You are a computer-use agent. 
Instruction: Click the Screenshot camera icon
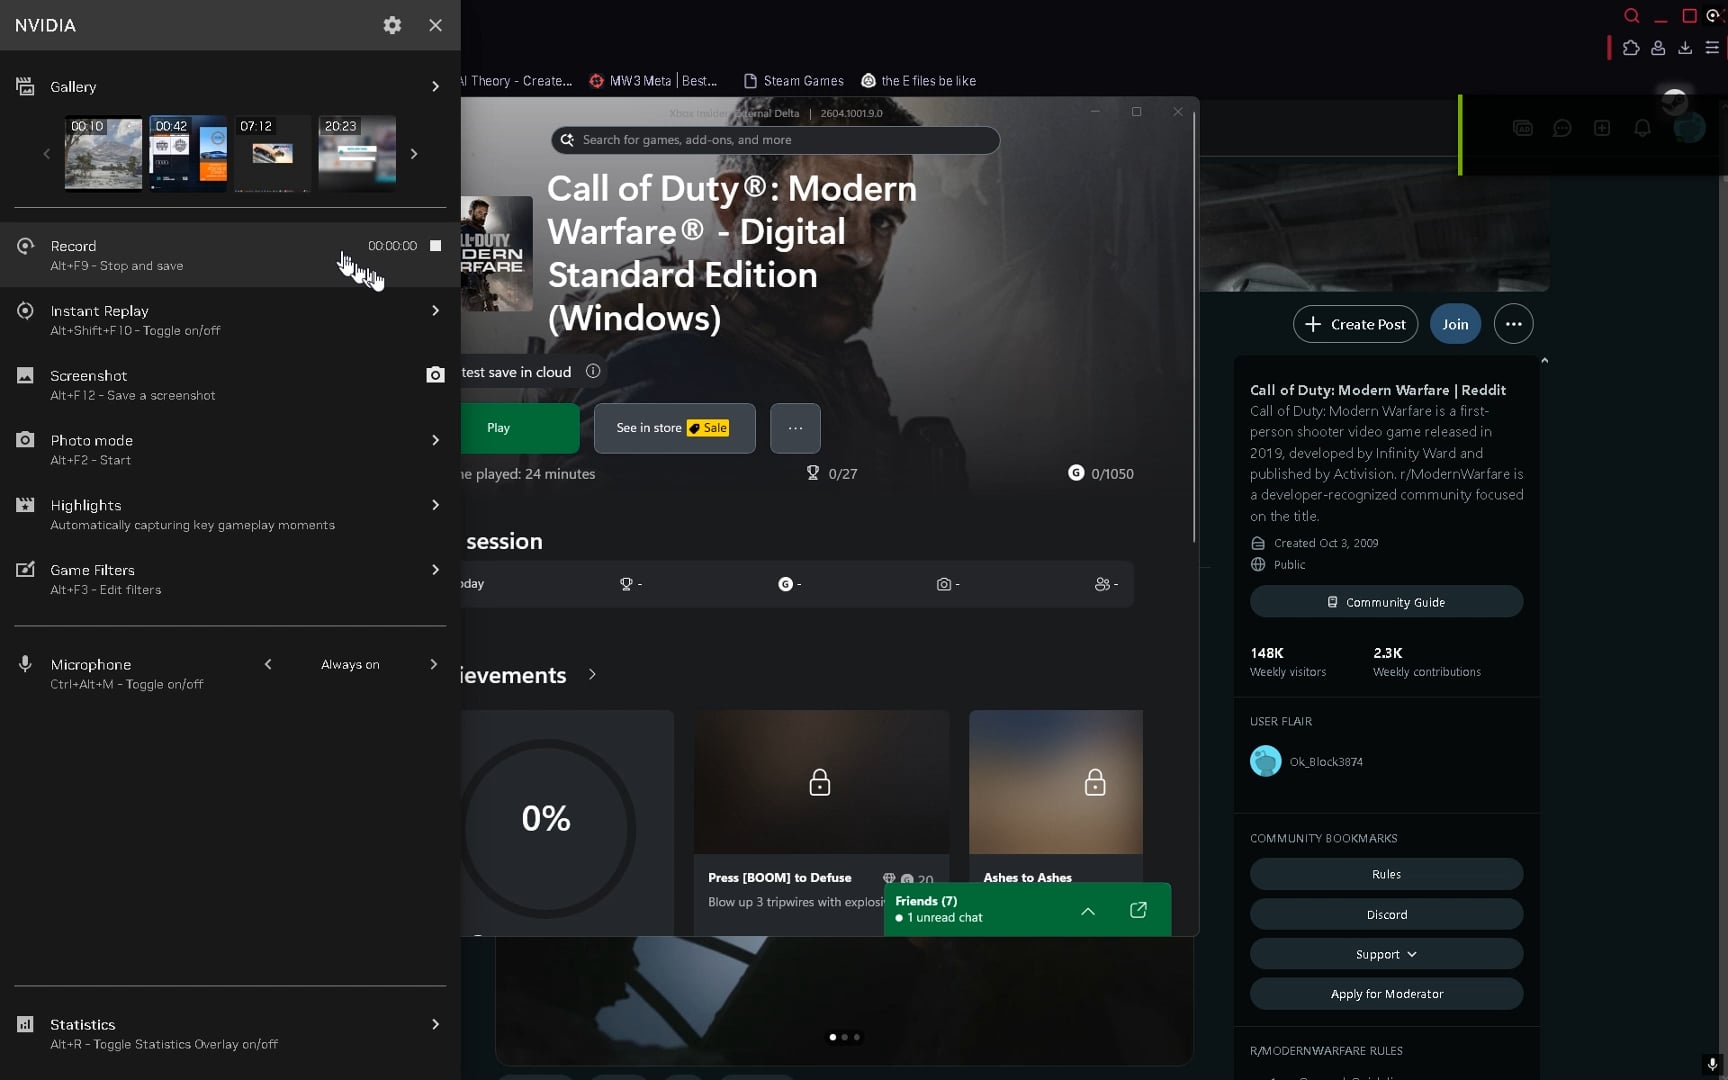tap(435, 375)
